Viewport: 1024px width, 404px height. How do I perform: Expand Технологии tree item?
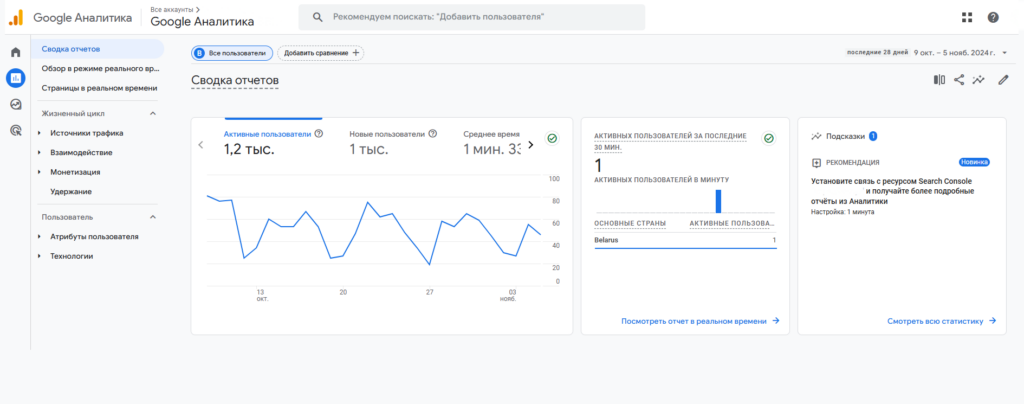40,256
